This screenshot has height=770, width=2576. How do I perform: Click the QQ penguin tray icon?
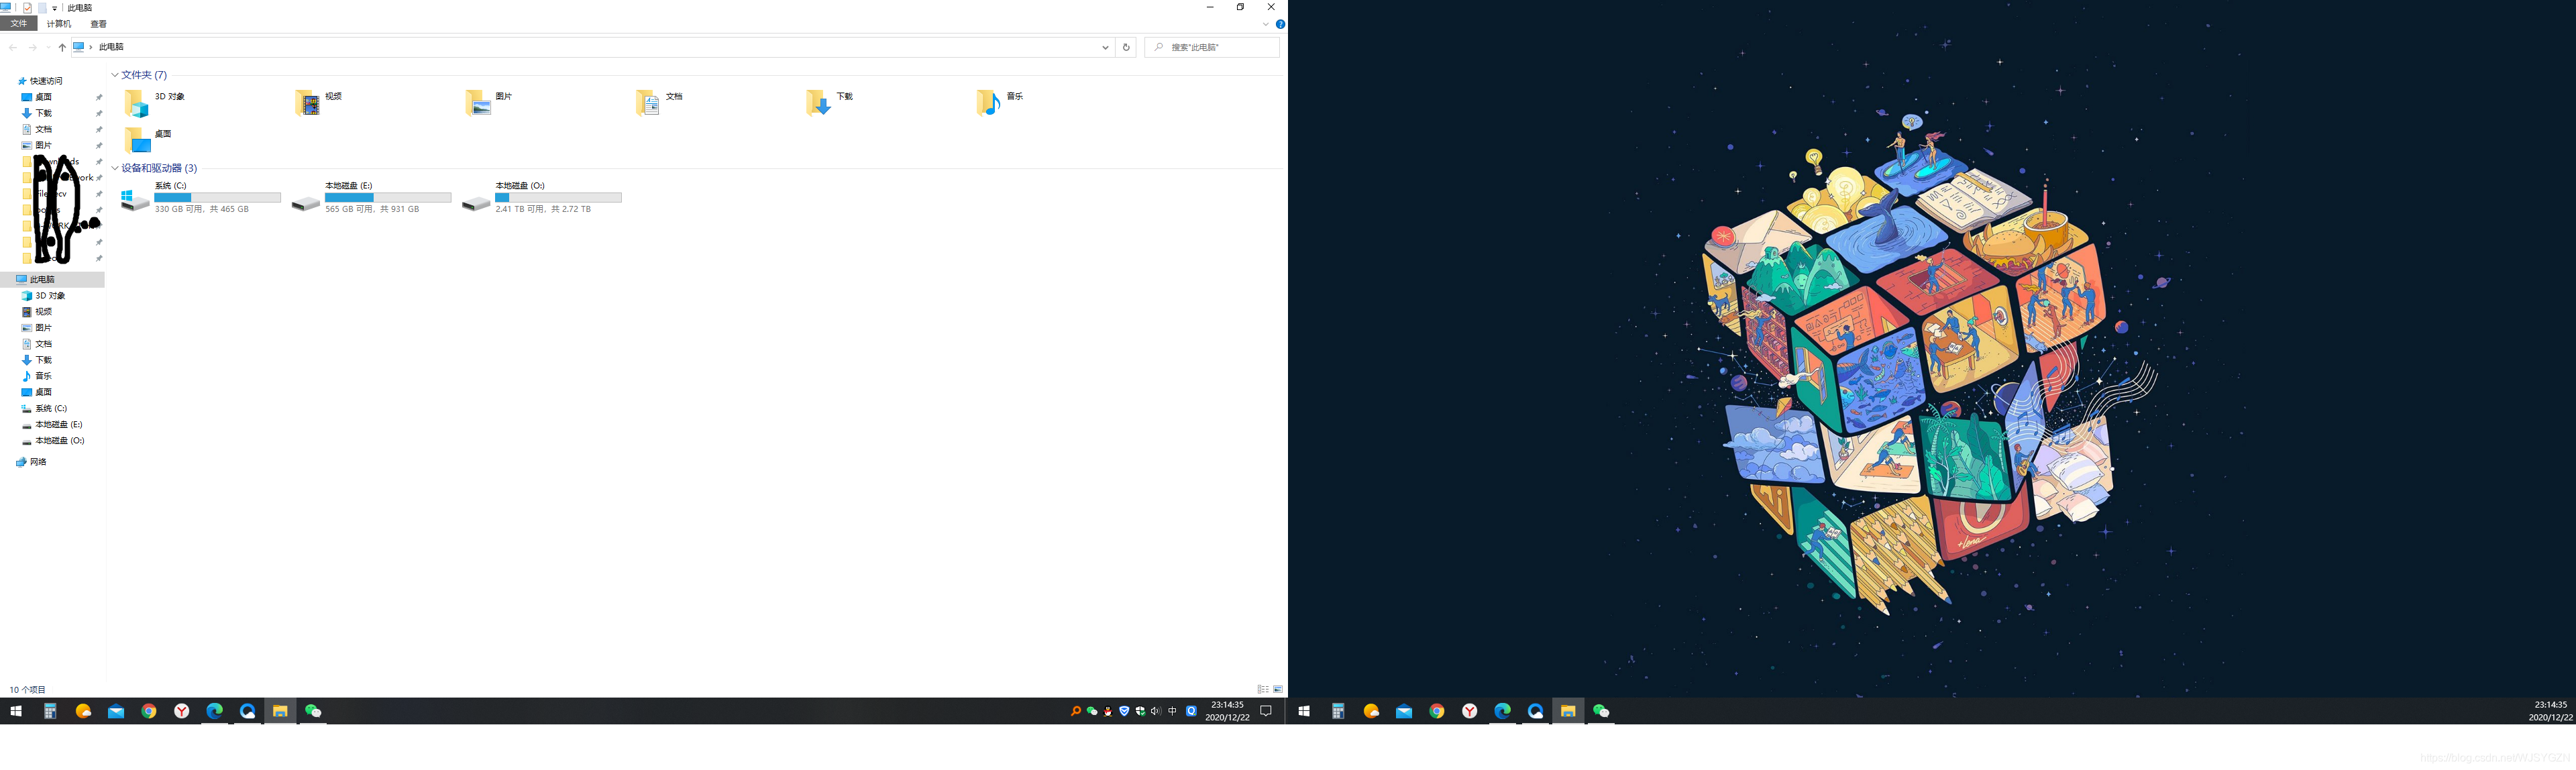point(1108,711)
